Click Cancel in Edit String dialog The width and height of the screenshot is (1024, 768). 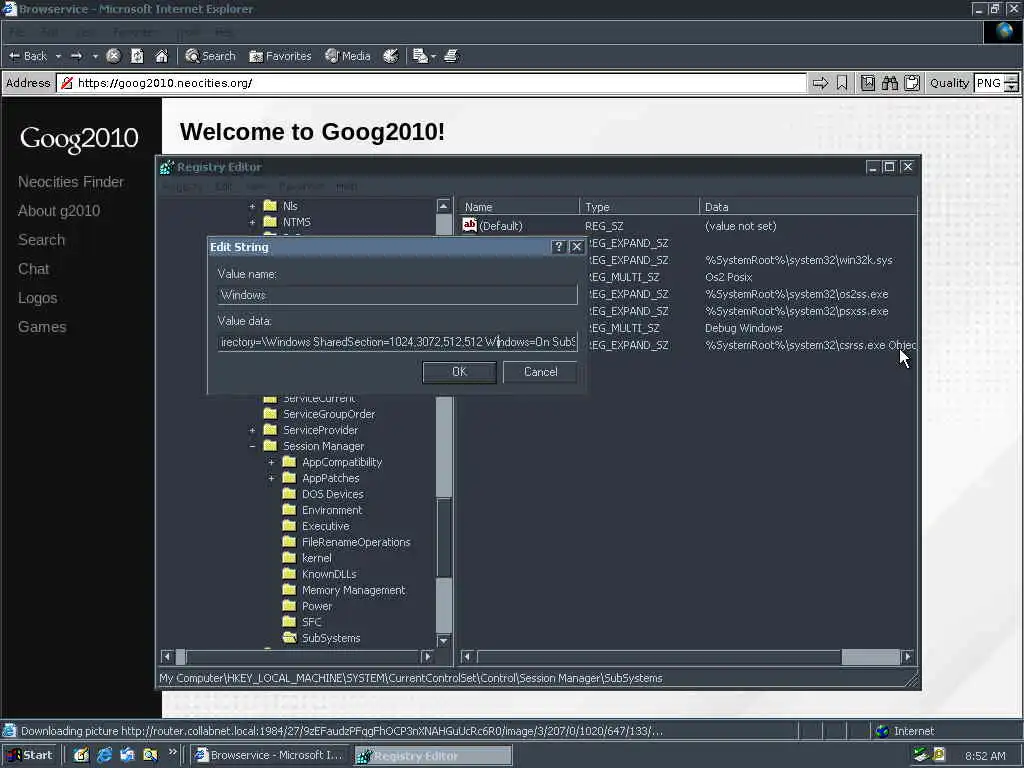[x=540, y=372]
